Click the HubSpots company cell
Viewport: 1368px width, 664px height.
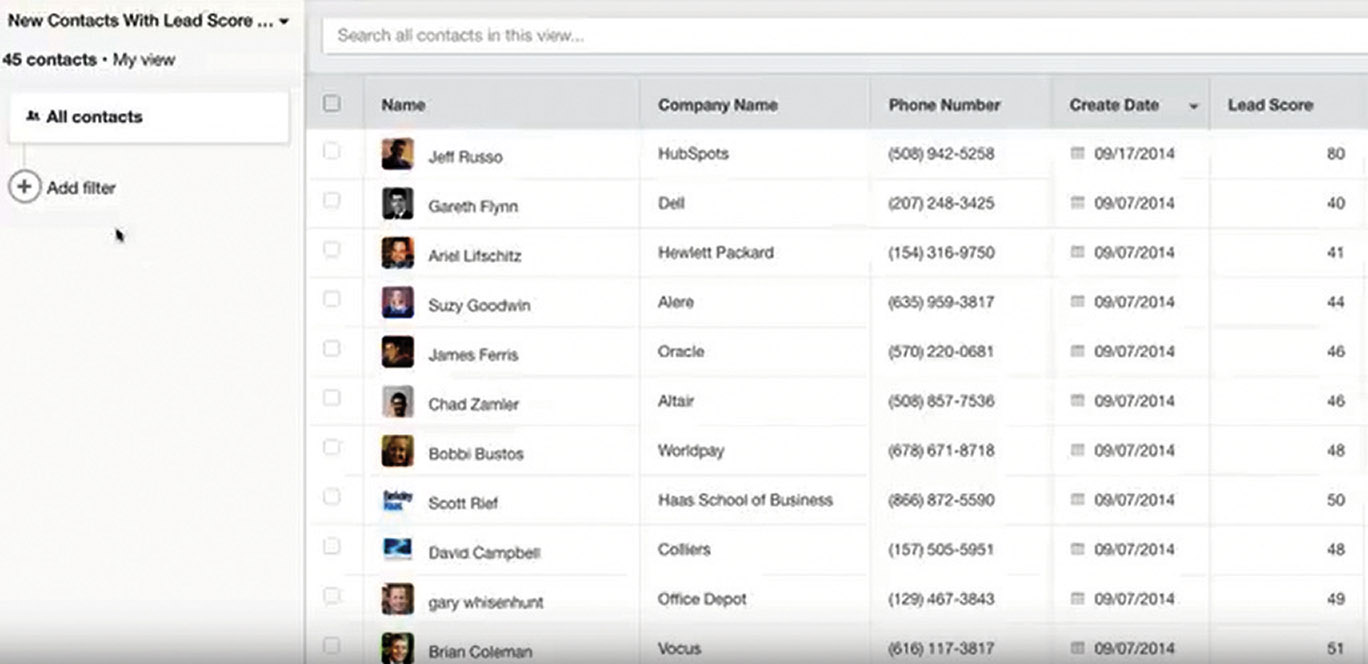tap(693, 154)
